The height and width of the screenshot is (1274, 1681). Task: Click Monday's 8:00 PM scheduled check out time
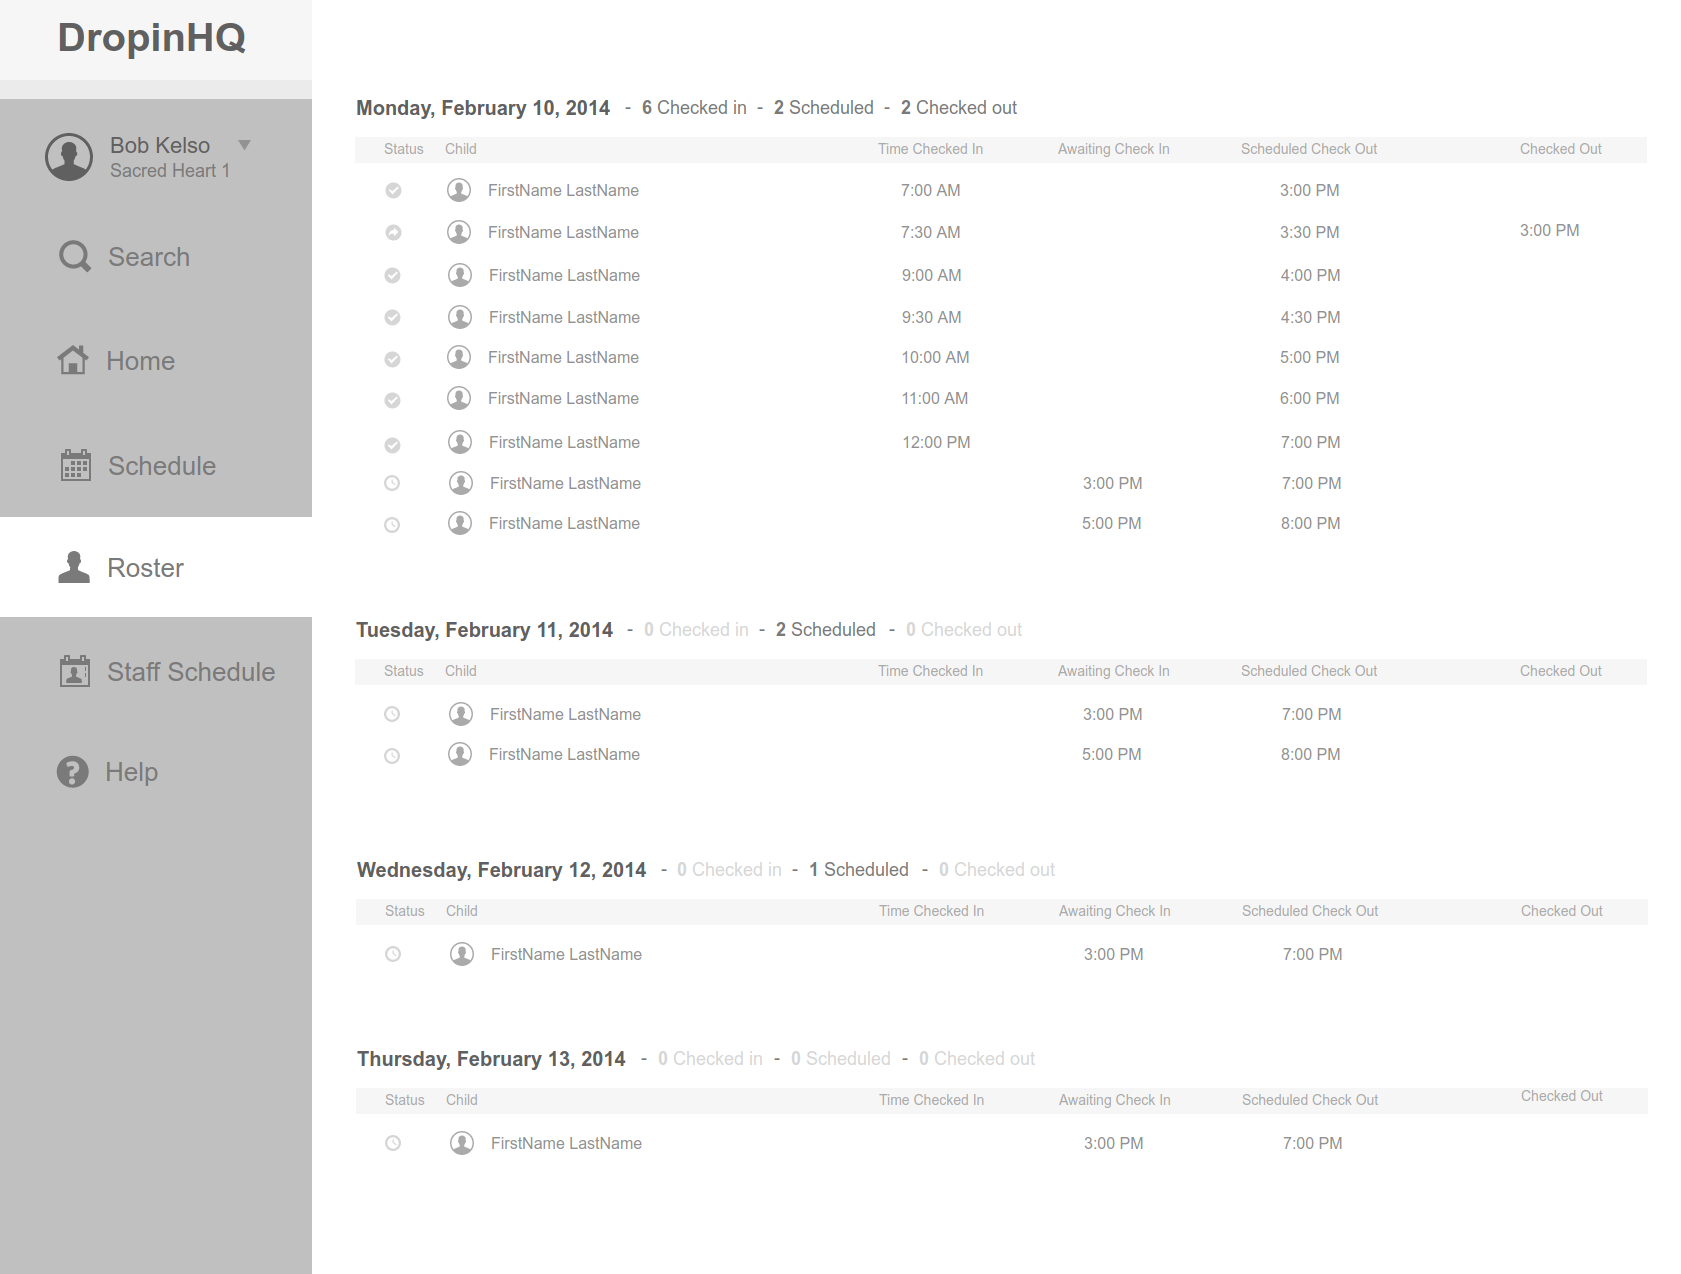1311,523
